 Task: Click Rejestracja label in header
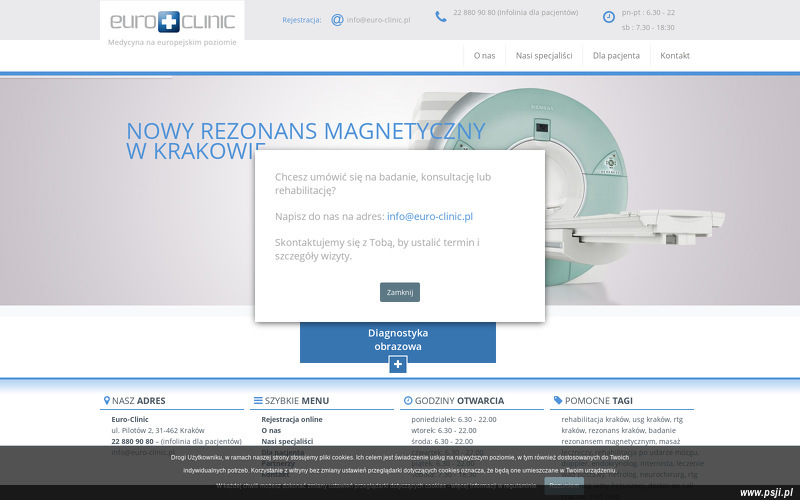coord(302,20)
